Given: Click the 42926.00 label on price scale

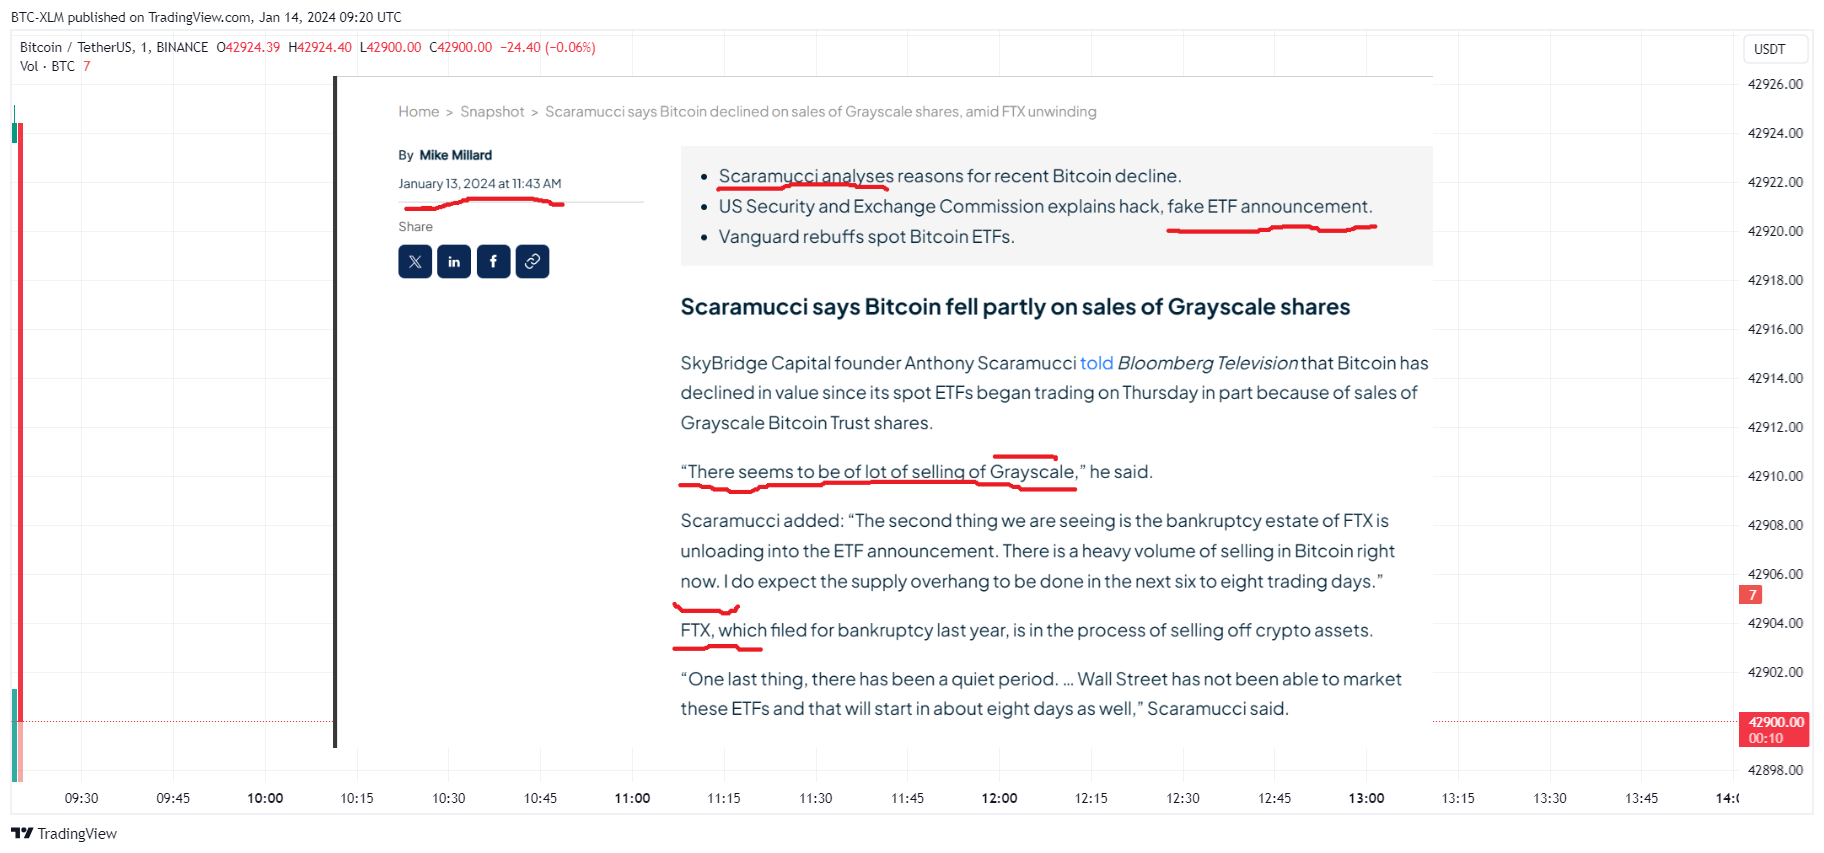Looking at the screenshot, I should click(x=1775, y=84).
